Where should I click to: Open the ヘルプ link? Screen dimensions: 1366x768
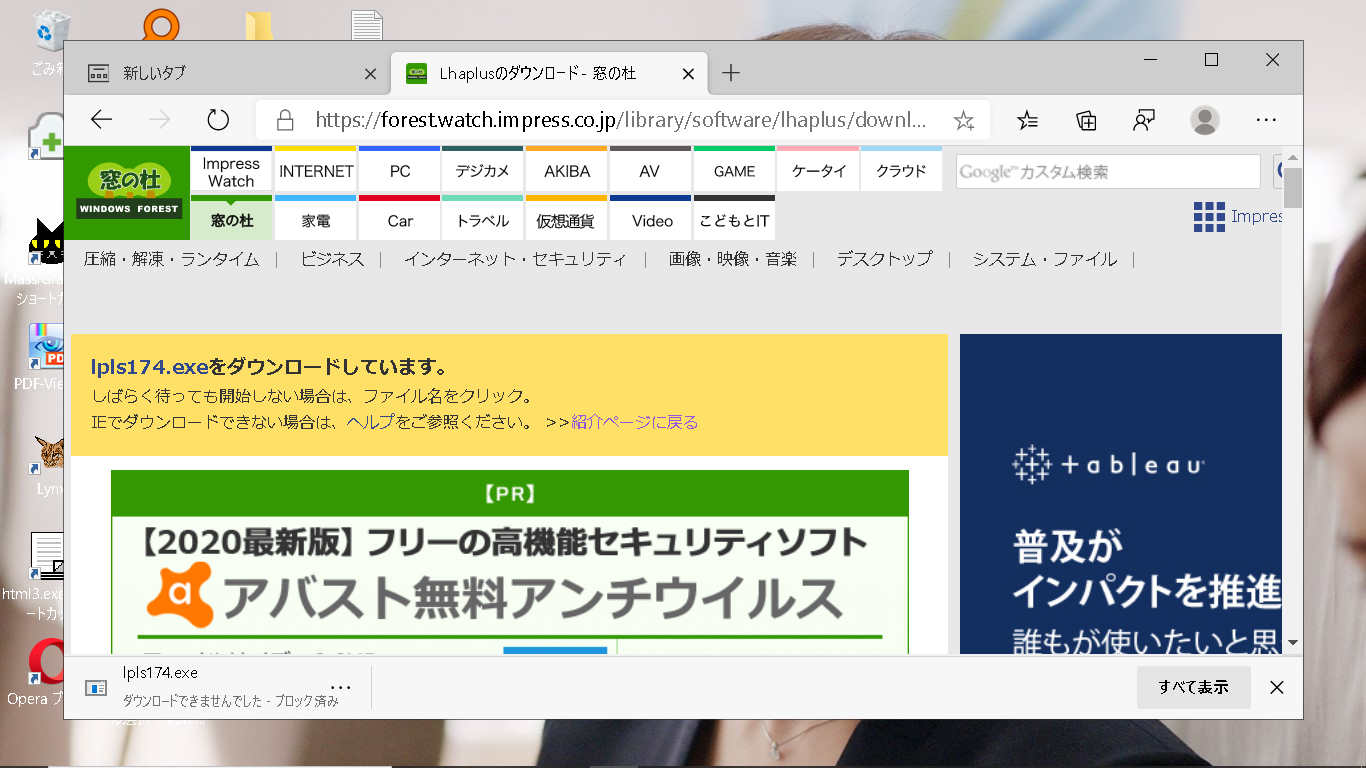coord(371,422)
